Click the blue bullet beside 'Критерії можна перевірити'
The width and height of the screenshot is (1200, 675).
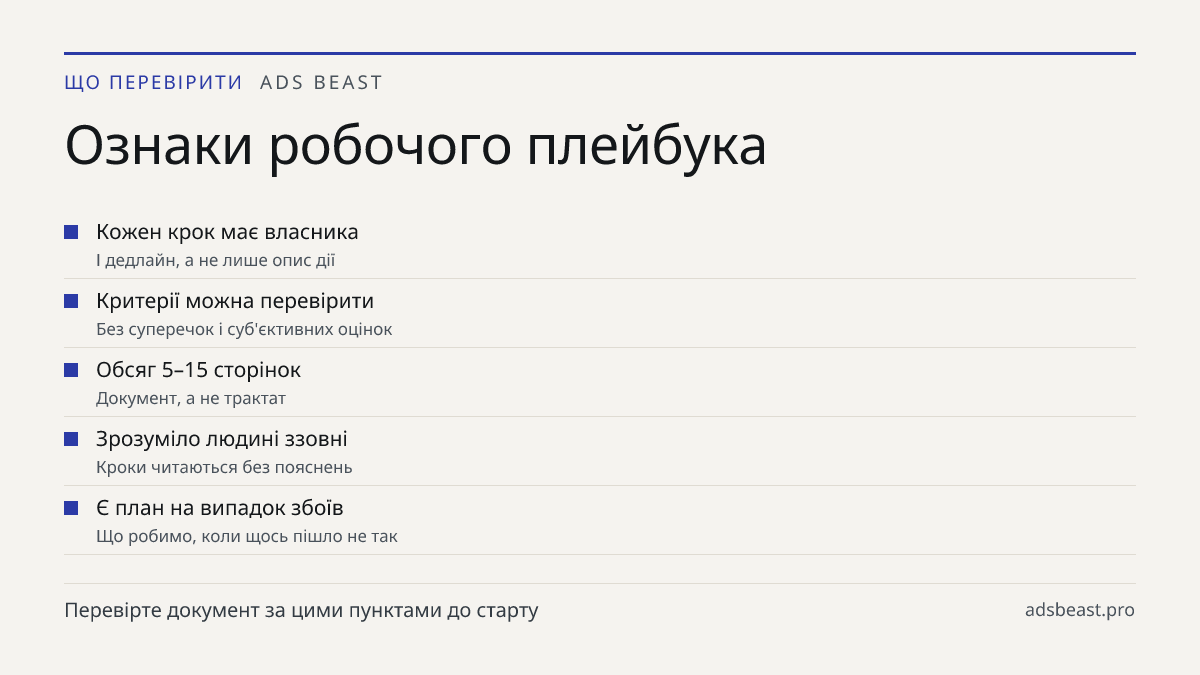point(71,301)
